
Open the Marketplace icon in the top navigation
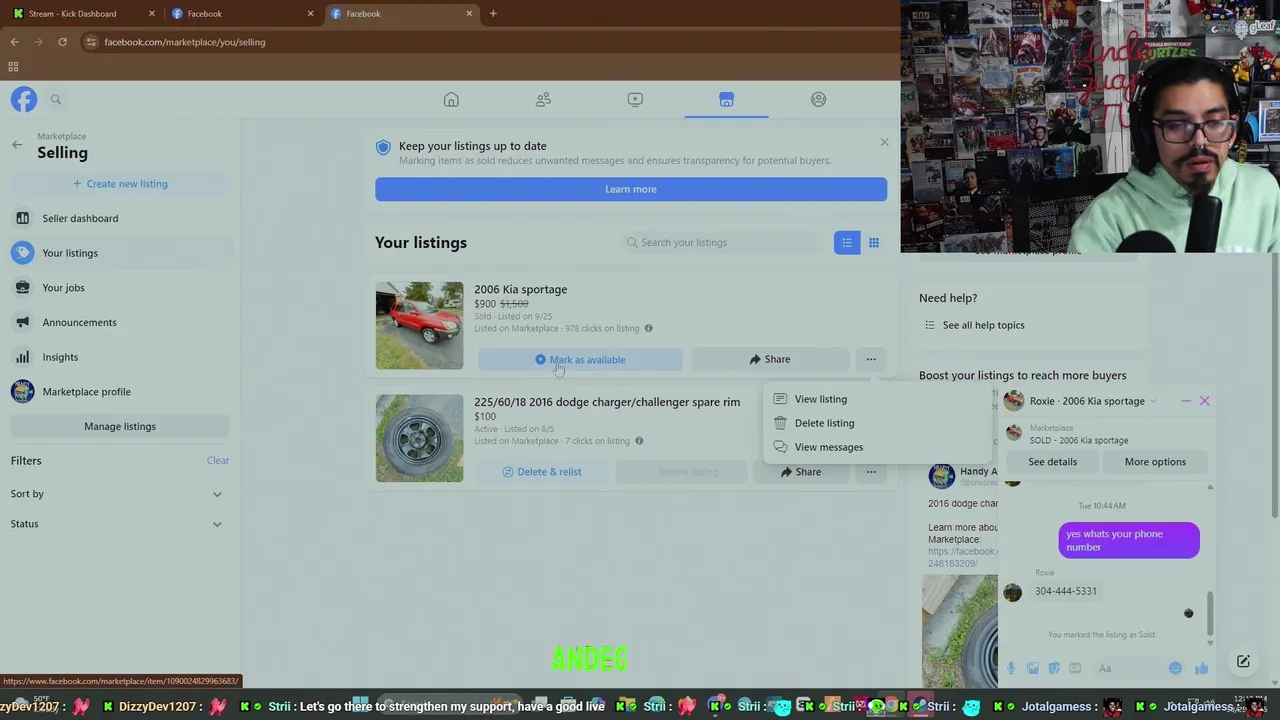tap(727, 100)
